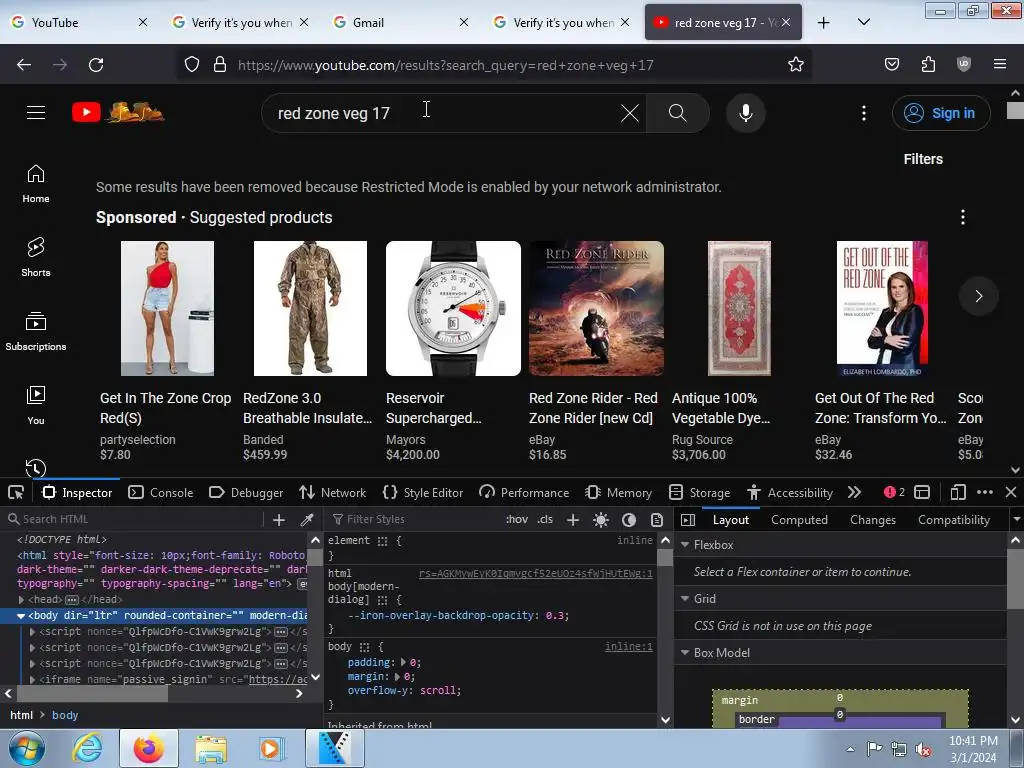Open the Style Editor tab
This screenshot has height=768, width=1024.
[423, 492]
